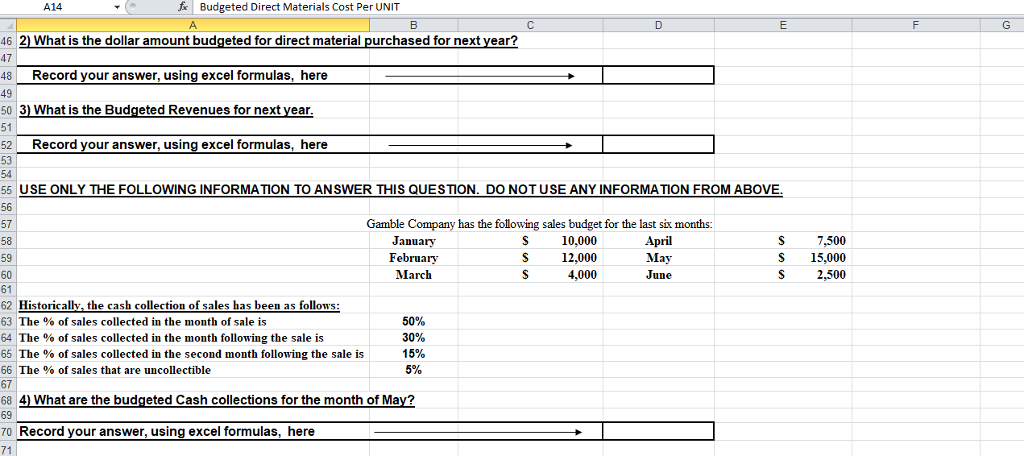Viewport: 1024px width, 456px height.
Task: Select row 48 header
Action: (8, 75)
